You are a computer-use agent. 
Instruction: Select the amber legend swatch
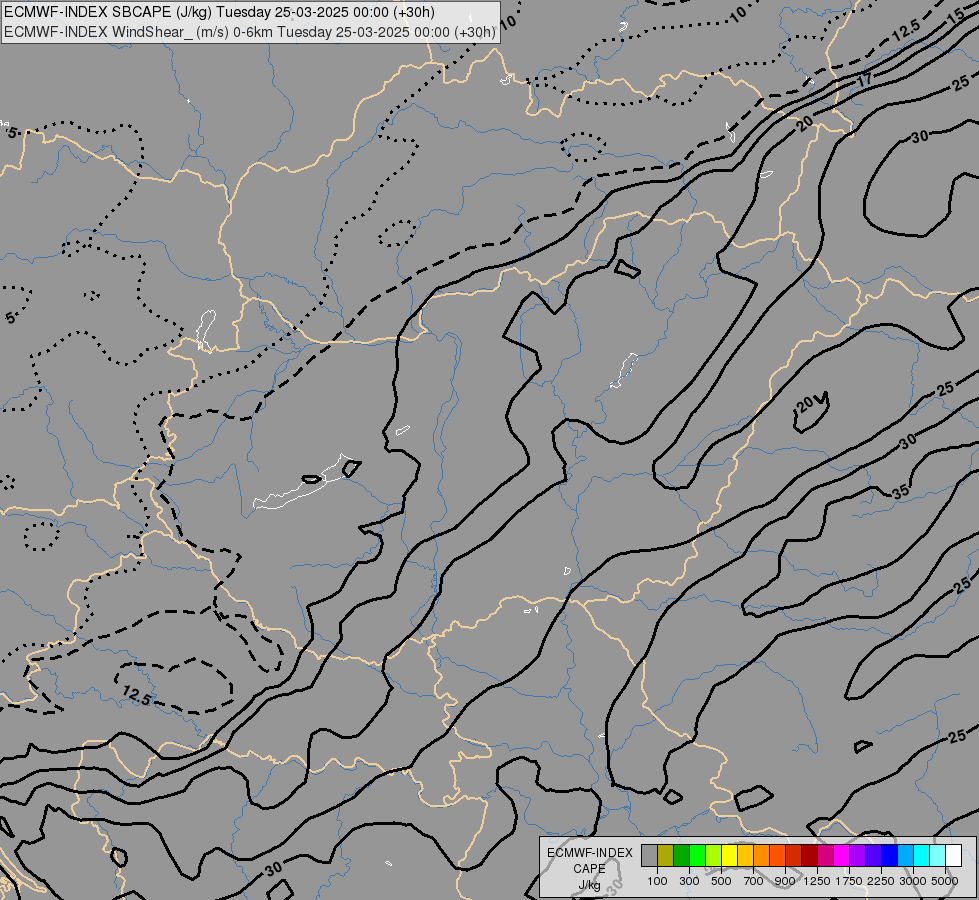(x=745, y=856)
